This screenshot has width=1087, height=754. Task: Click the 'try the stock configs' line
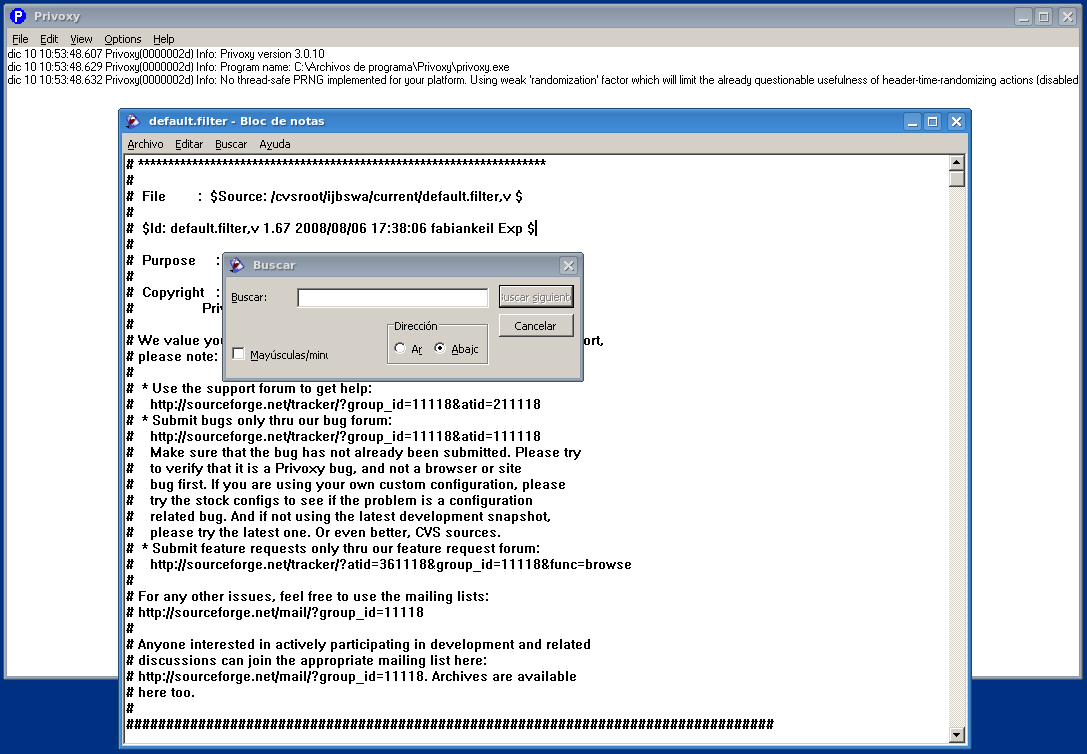click(x=329, y=500)
